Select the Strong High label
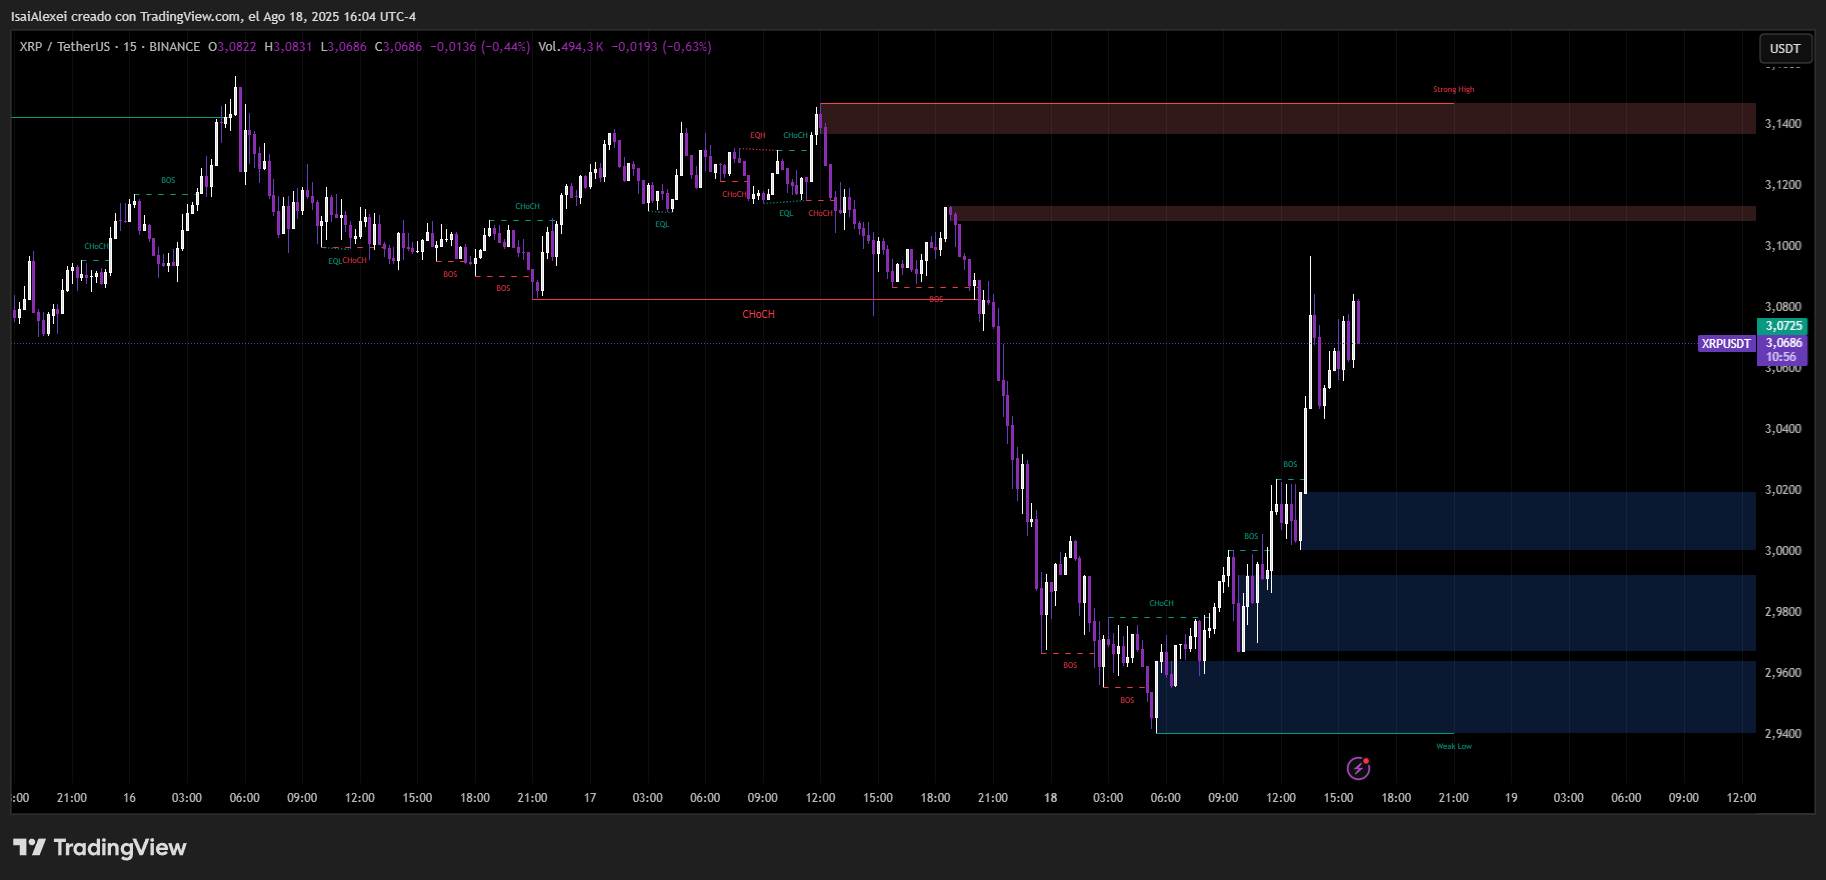This screenshot has height=880, width=1826. [x=1453, y=90]
